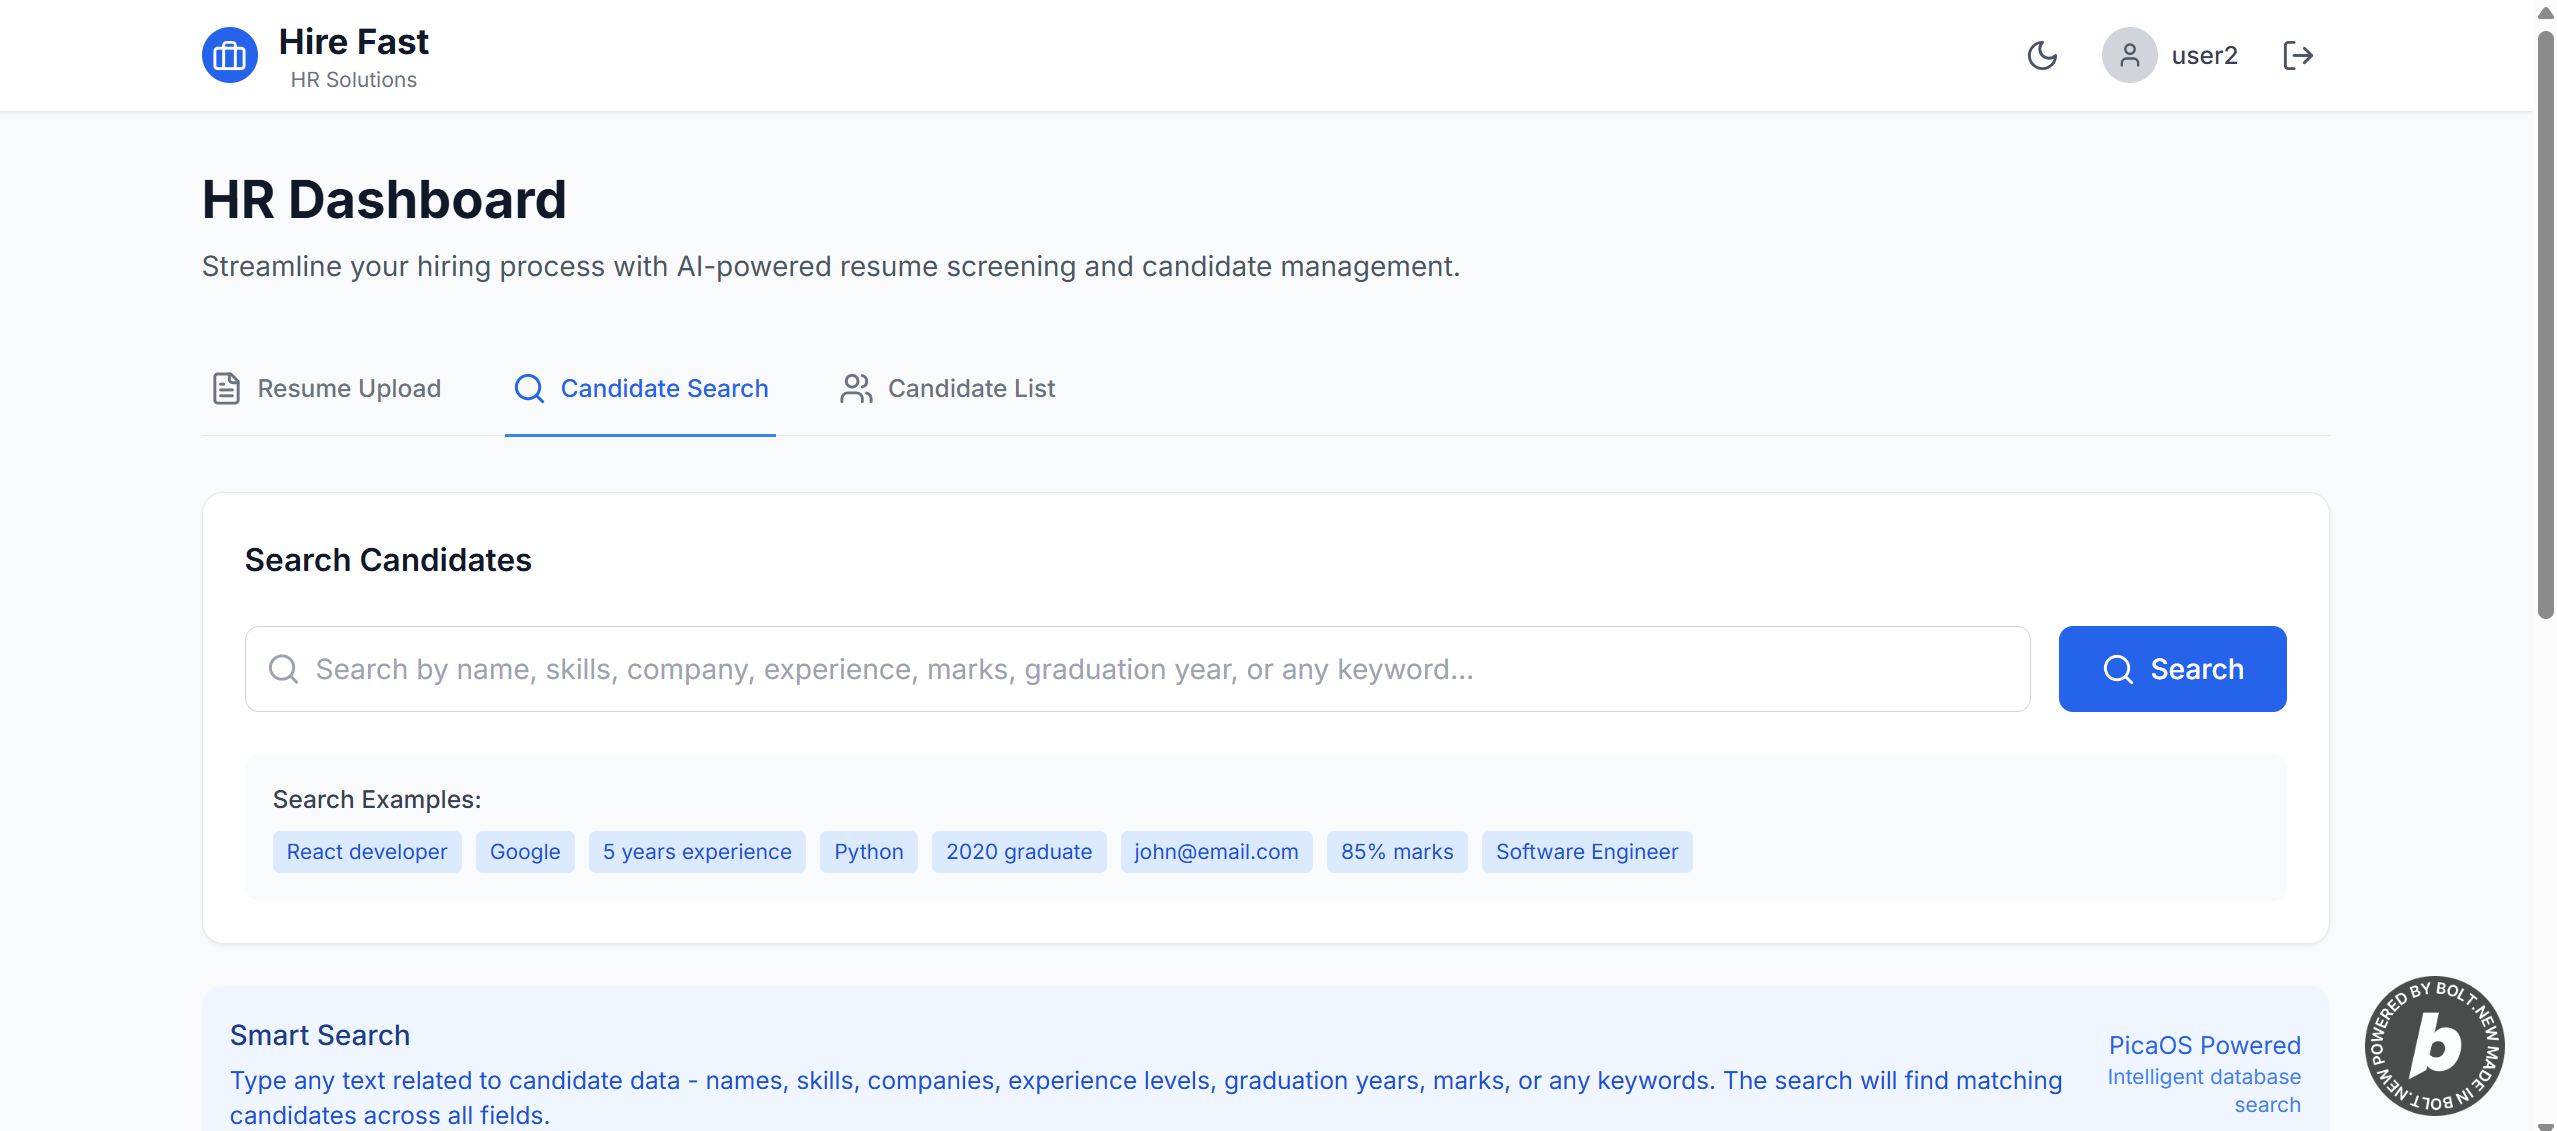Click the Bolt.new powered badge

(x=2433, y=1046)
